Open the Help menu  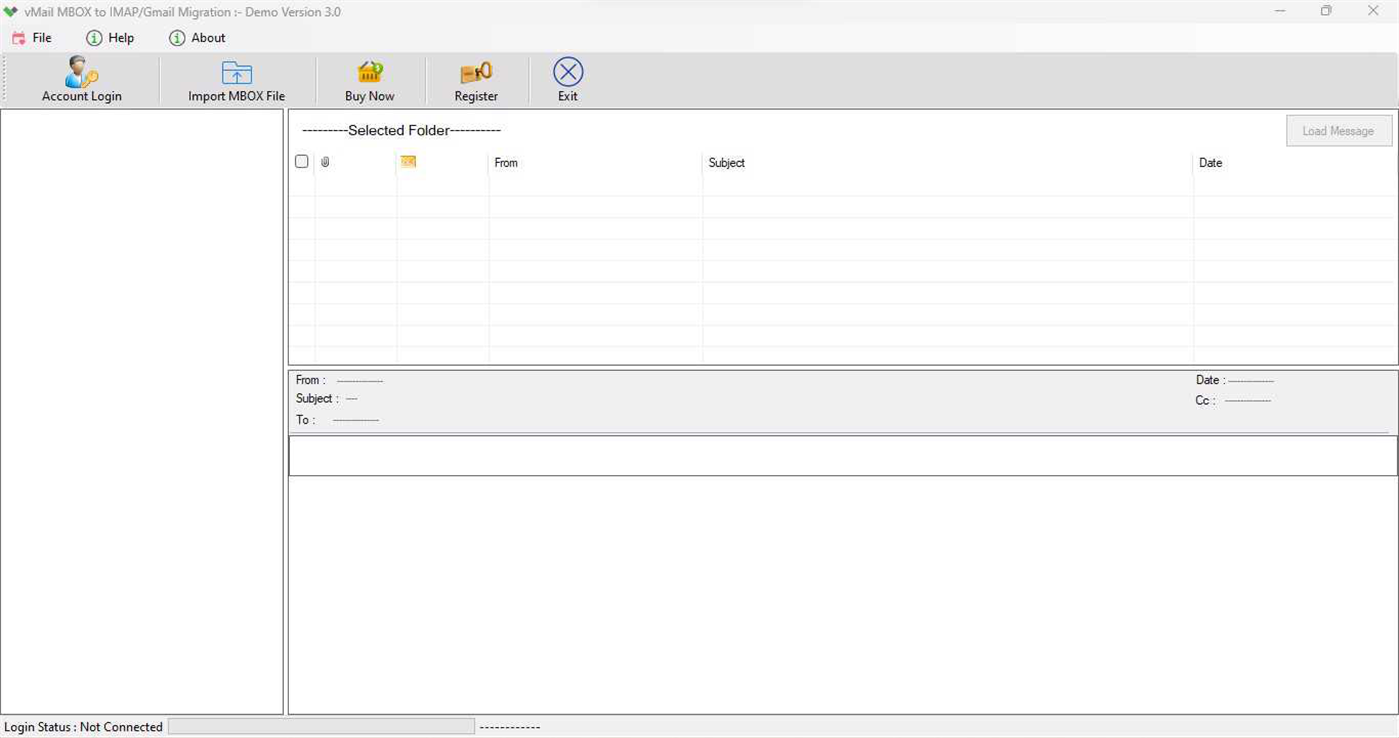coord(120,37)
